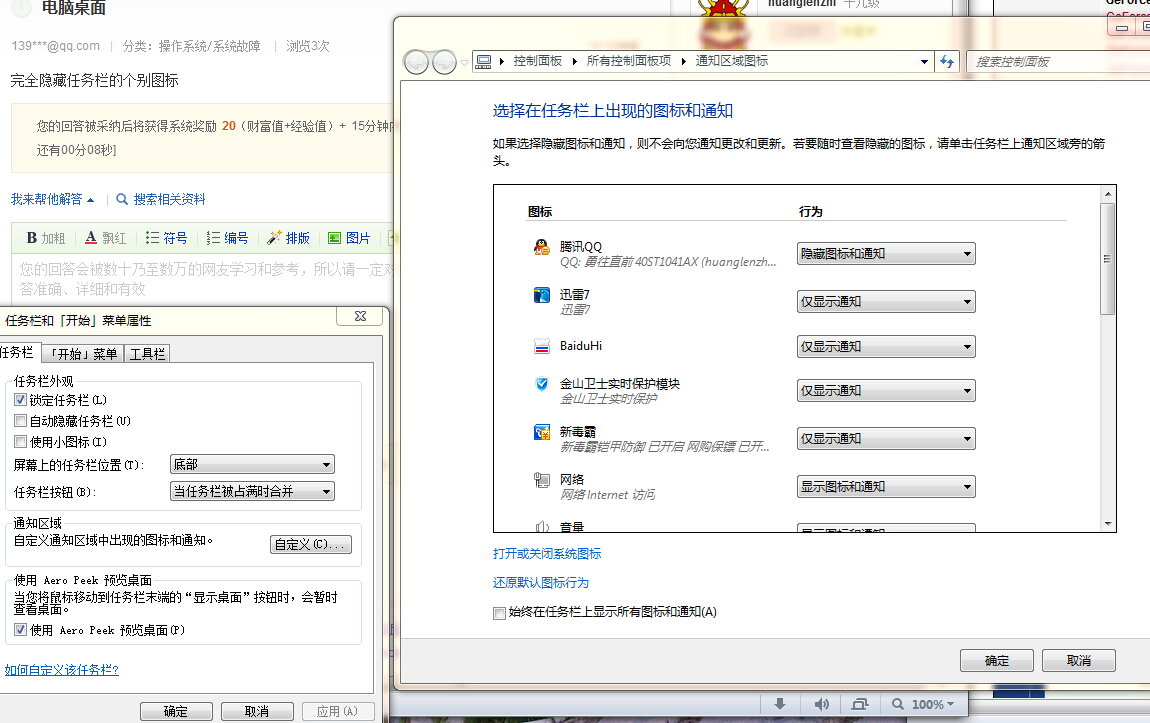Click the Tencent QQ icon in the notification list
1150x723 pixels.
(541, 247)
